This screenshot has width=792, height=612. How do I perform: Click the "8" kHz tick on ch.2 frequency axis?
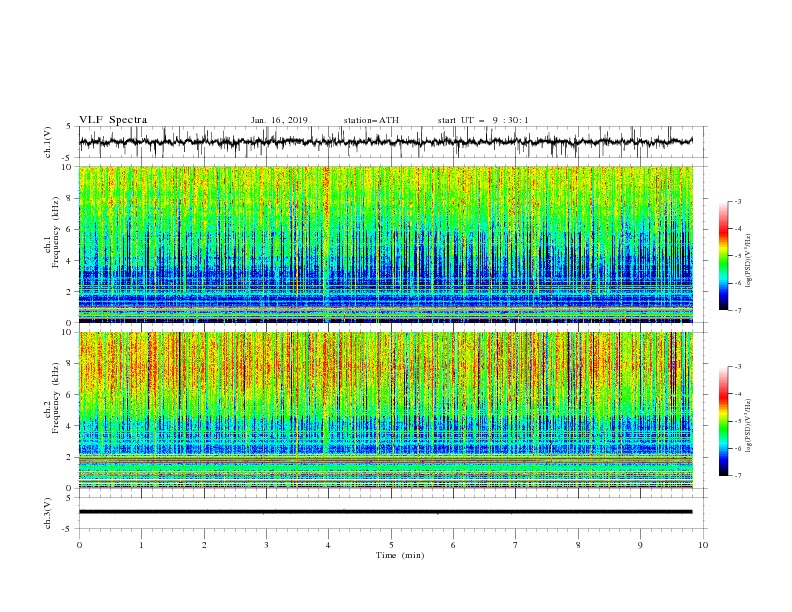[x=71, y=364]
